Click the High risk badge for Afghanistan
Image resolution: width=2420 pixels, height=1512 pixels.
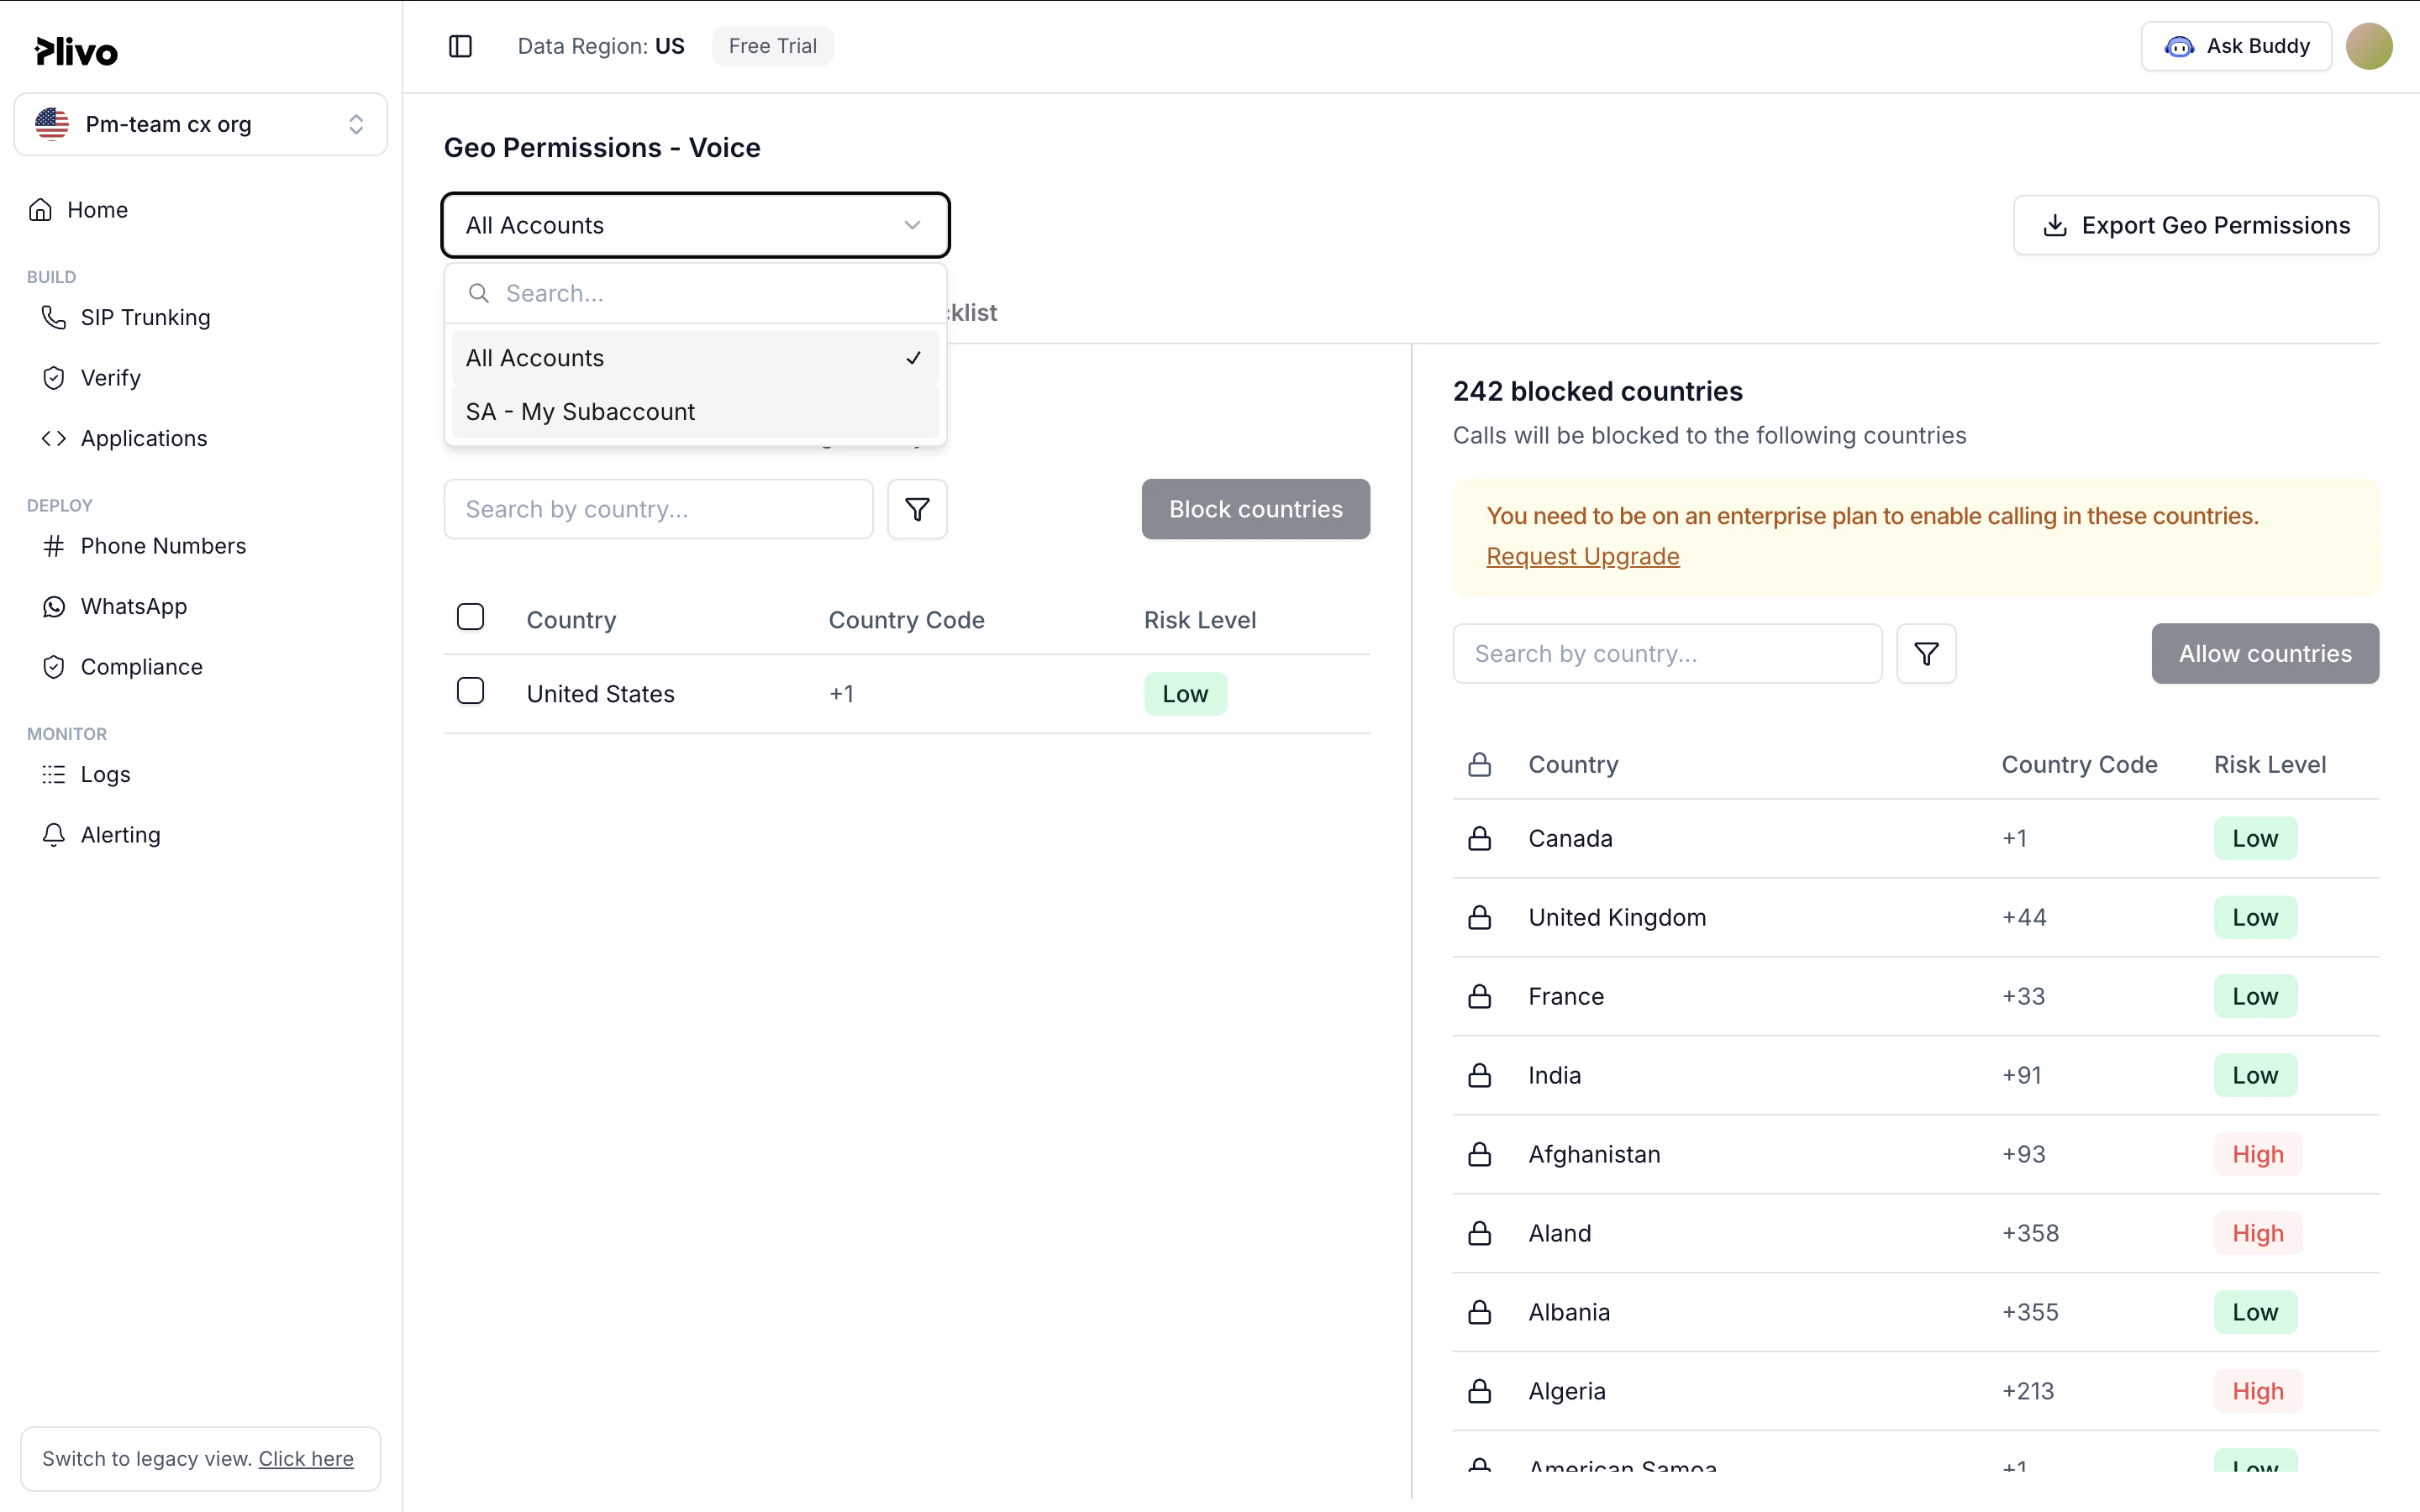click(x=2258, y=1154)
